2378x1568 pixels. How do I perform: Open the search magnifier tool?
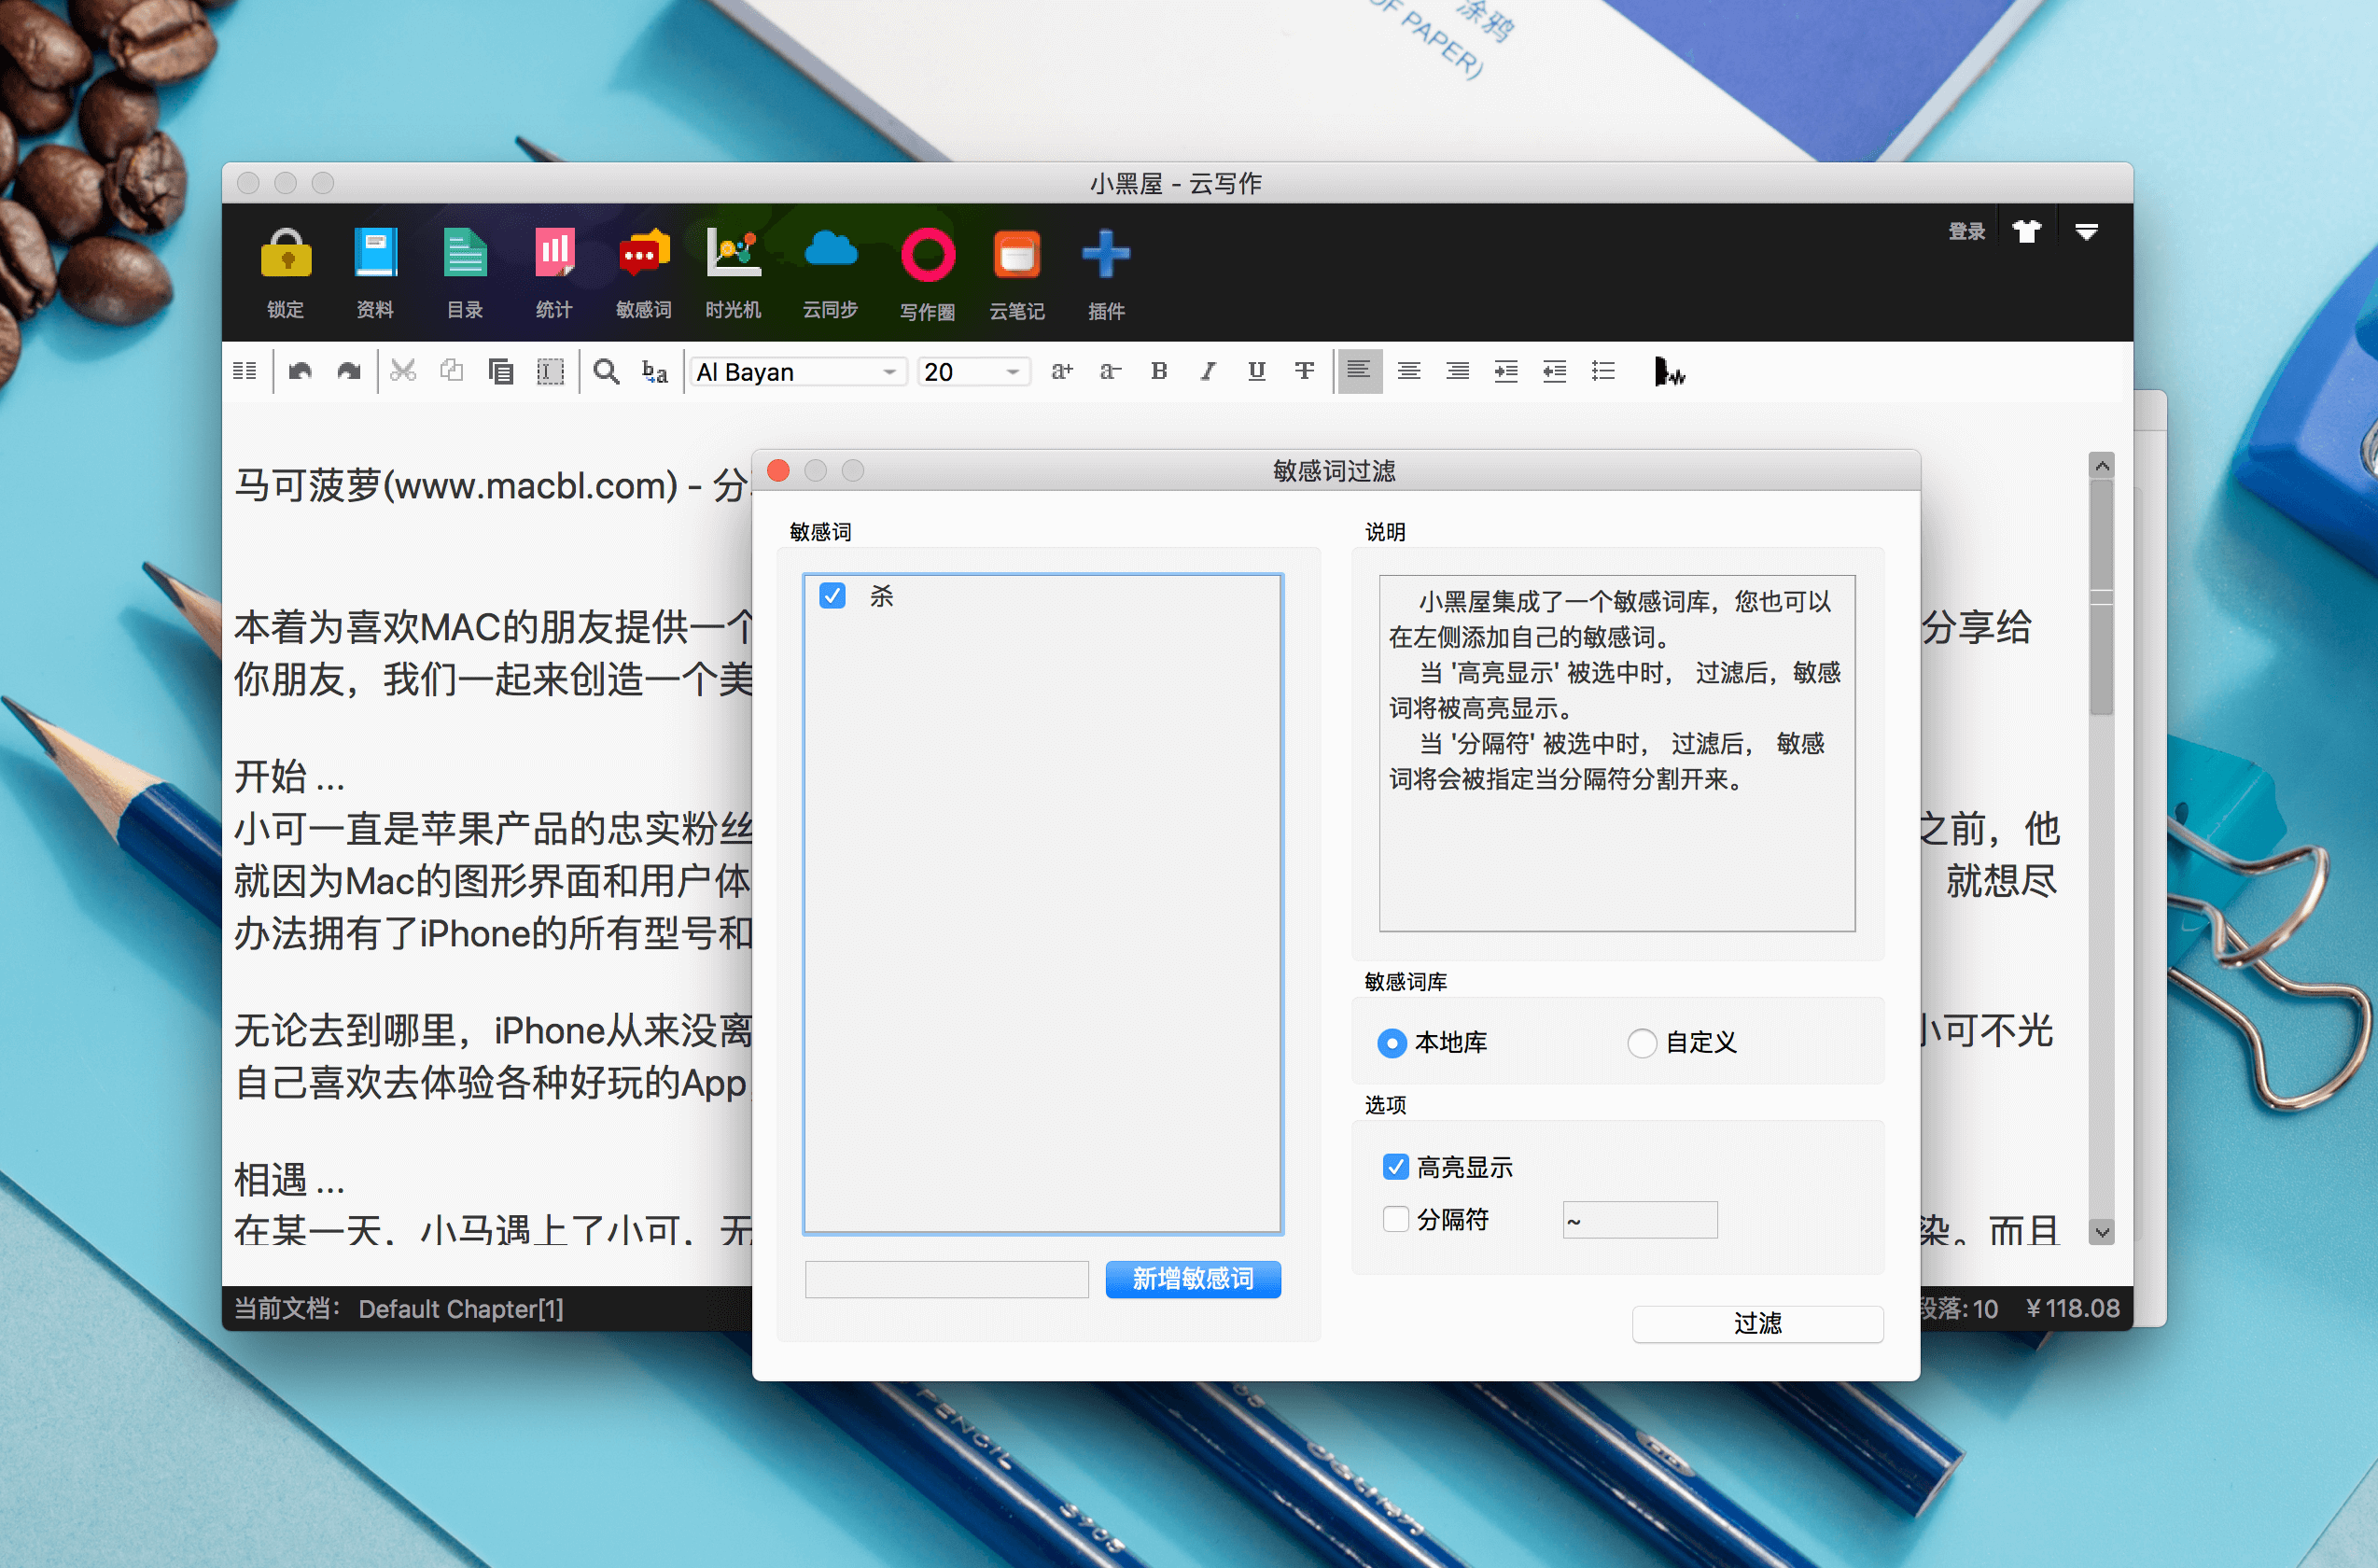coord(606,372)
